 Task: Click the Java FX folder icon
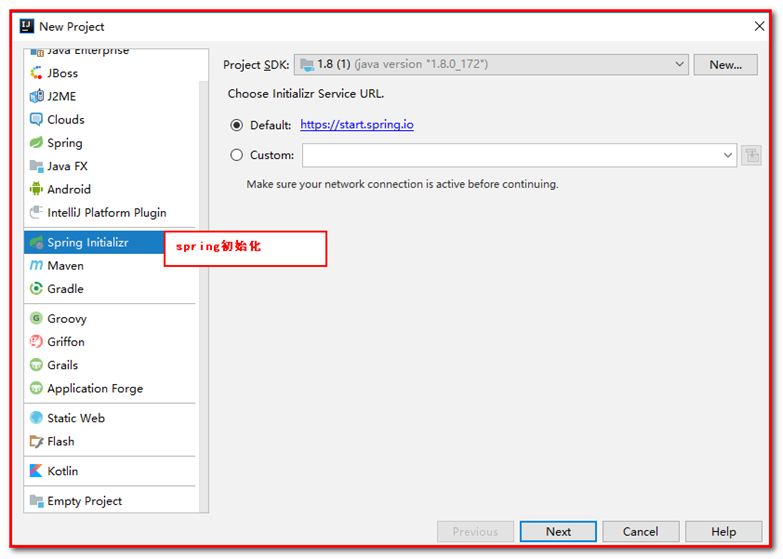(x=36, y=166)
